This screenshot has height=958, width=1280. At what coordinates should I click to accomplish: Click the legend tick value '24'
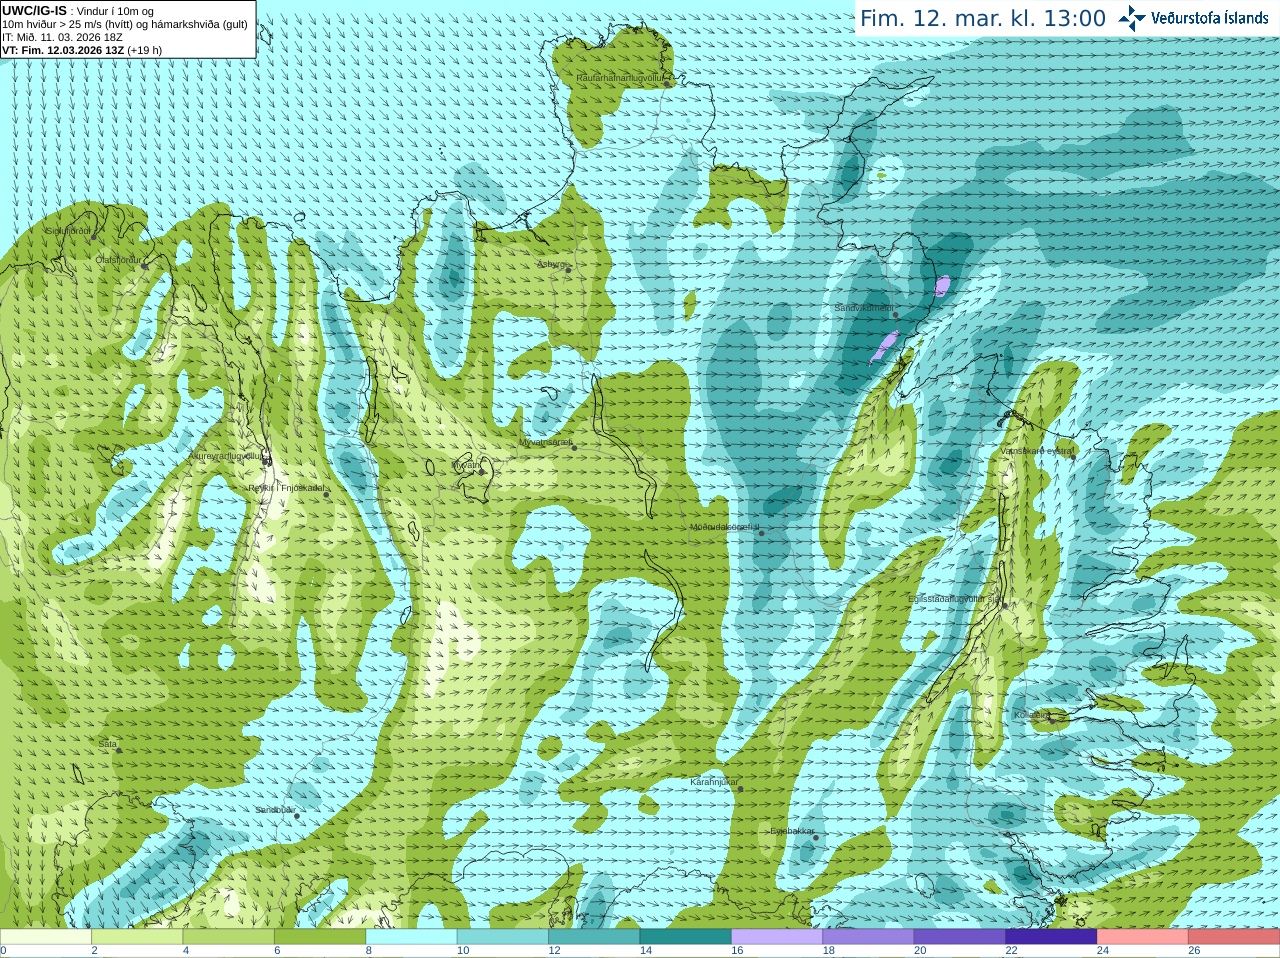click(x=1103, y=951)
